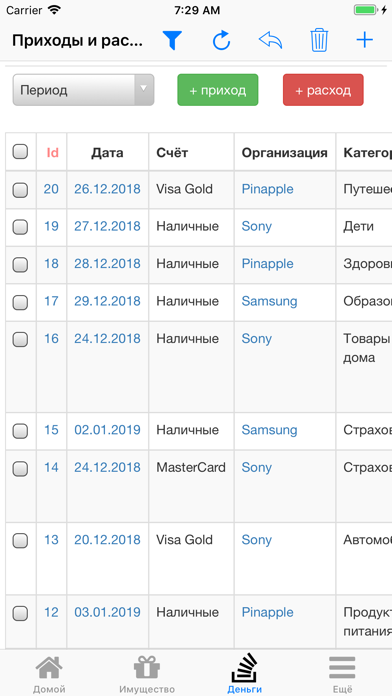
Task: Click the green + приход button
Action: click(x=218, y=90)
